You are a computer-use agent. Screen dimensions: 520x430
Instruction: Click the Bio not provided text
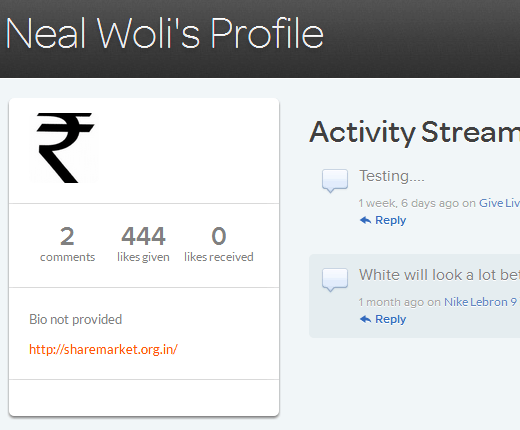pyautogui.click(x=76, y=319)
